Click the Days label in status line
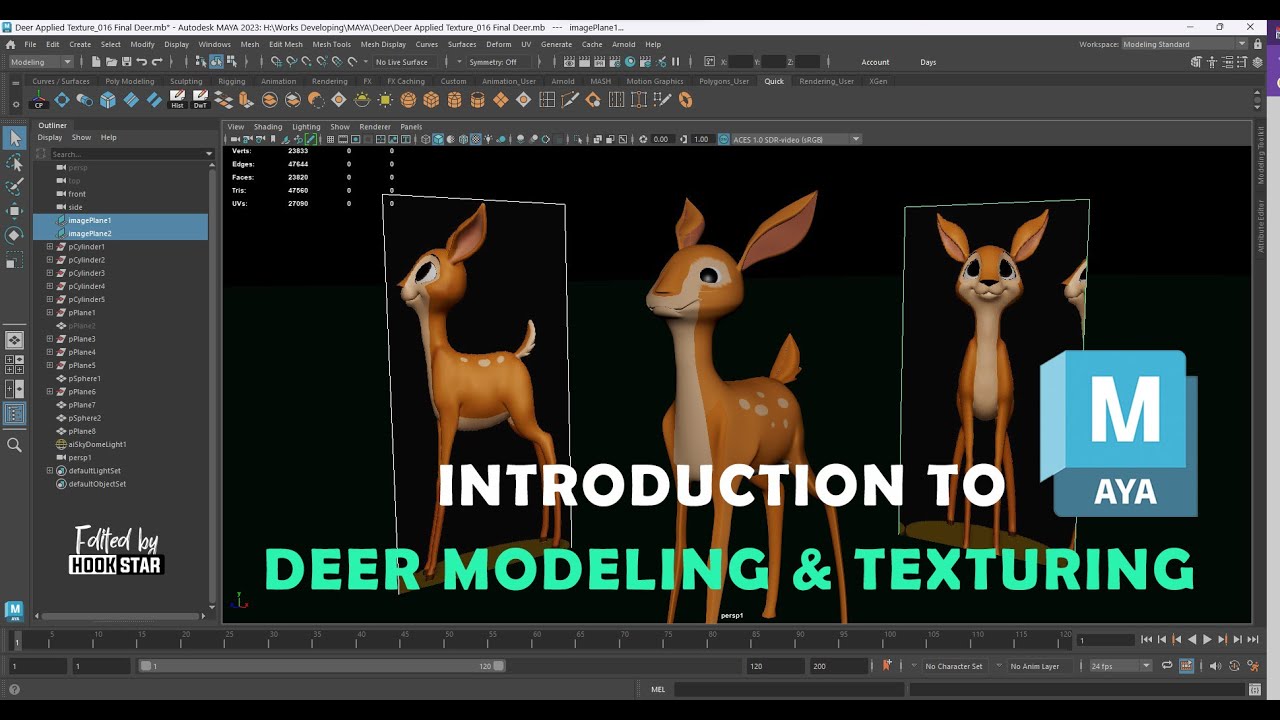 [x=928, y=62]
